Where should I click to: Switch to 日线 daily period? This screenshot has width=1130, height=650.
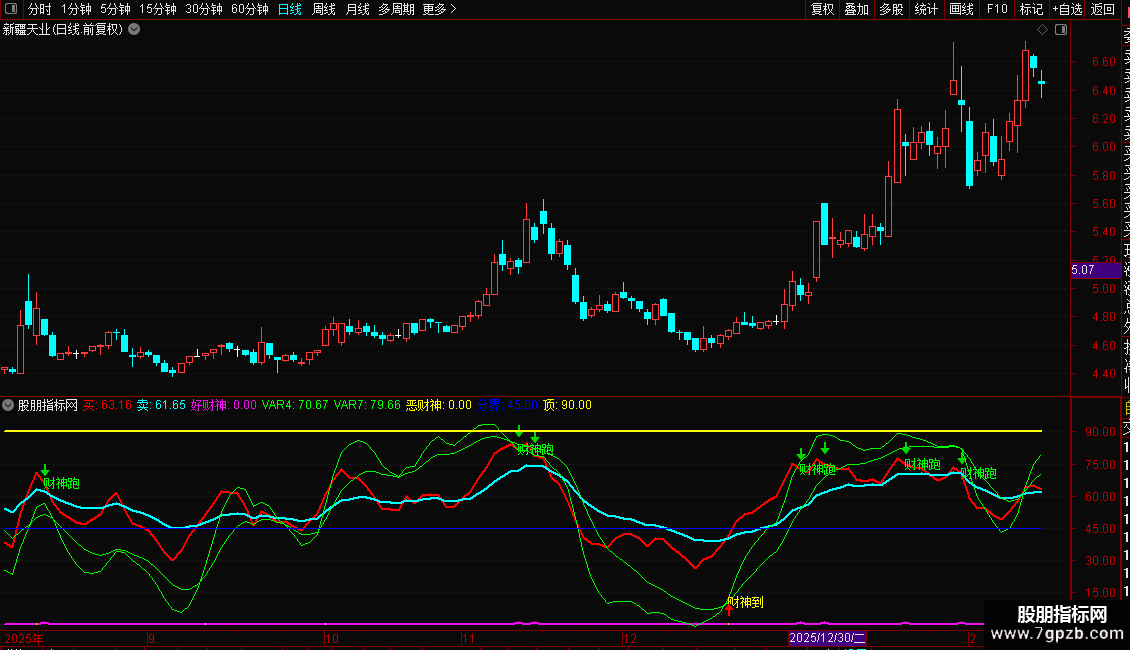coord(290,9)
